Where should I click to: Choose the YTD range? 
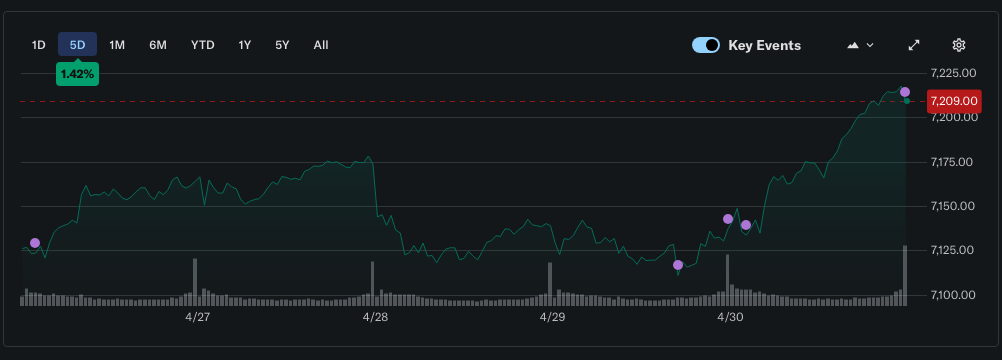(x=203, y=45)
